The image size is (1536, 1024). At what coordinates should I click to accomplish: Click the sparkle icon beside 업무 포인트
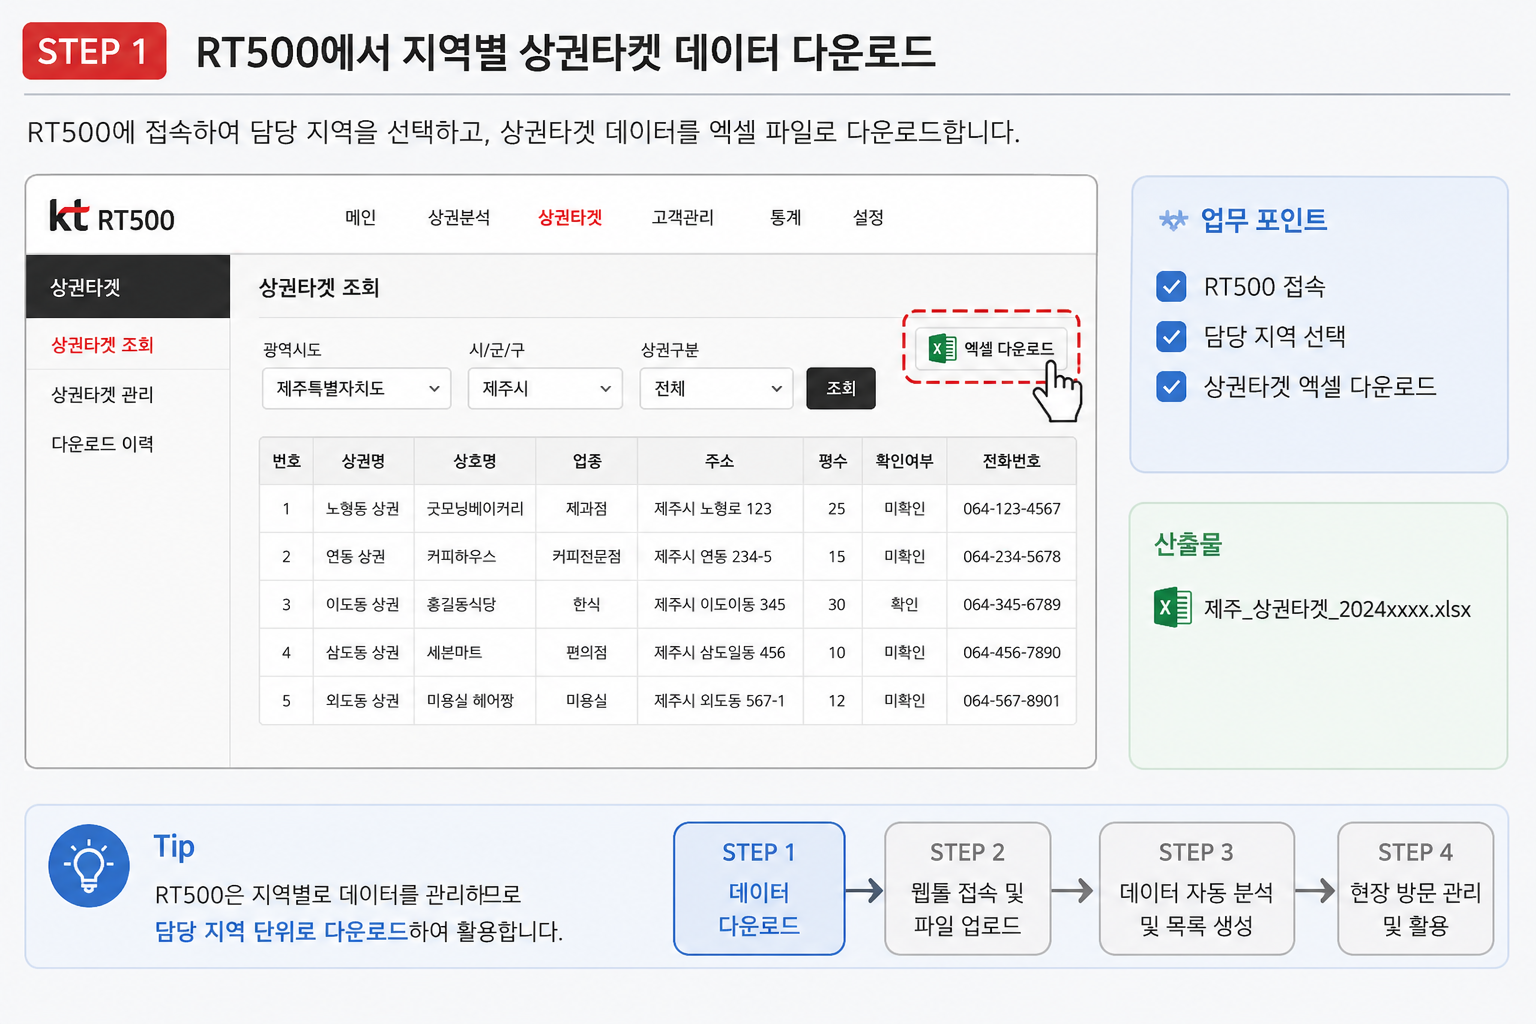(1173, 220)
